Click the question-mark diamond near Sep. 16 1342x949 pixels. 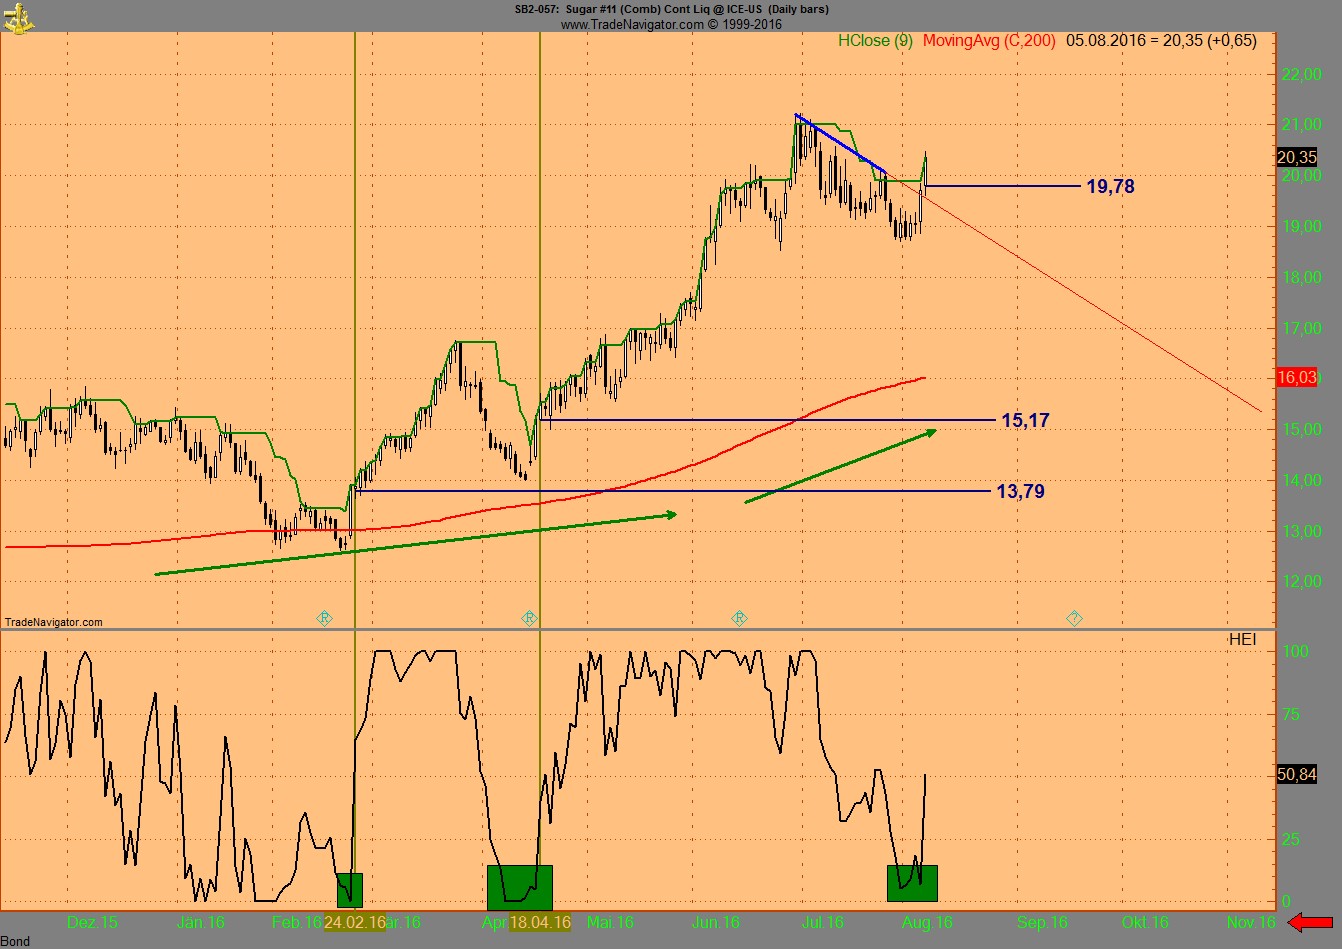click(1073, 618)
